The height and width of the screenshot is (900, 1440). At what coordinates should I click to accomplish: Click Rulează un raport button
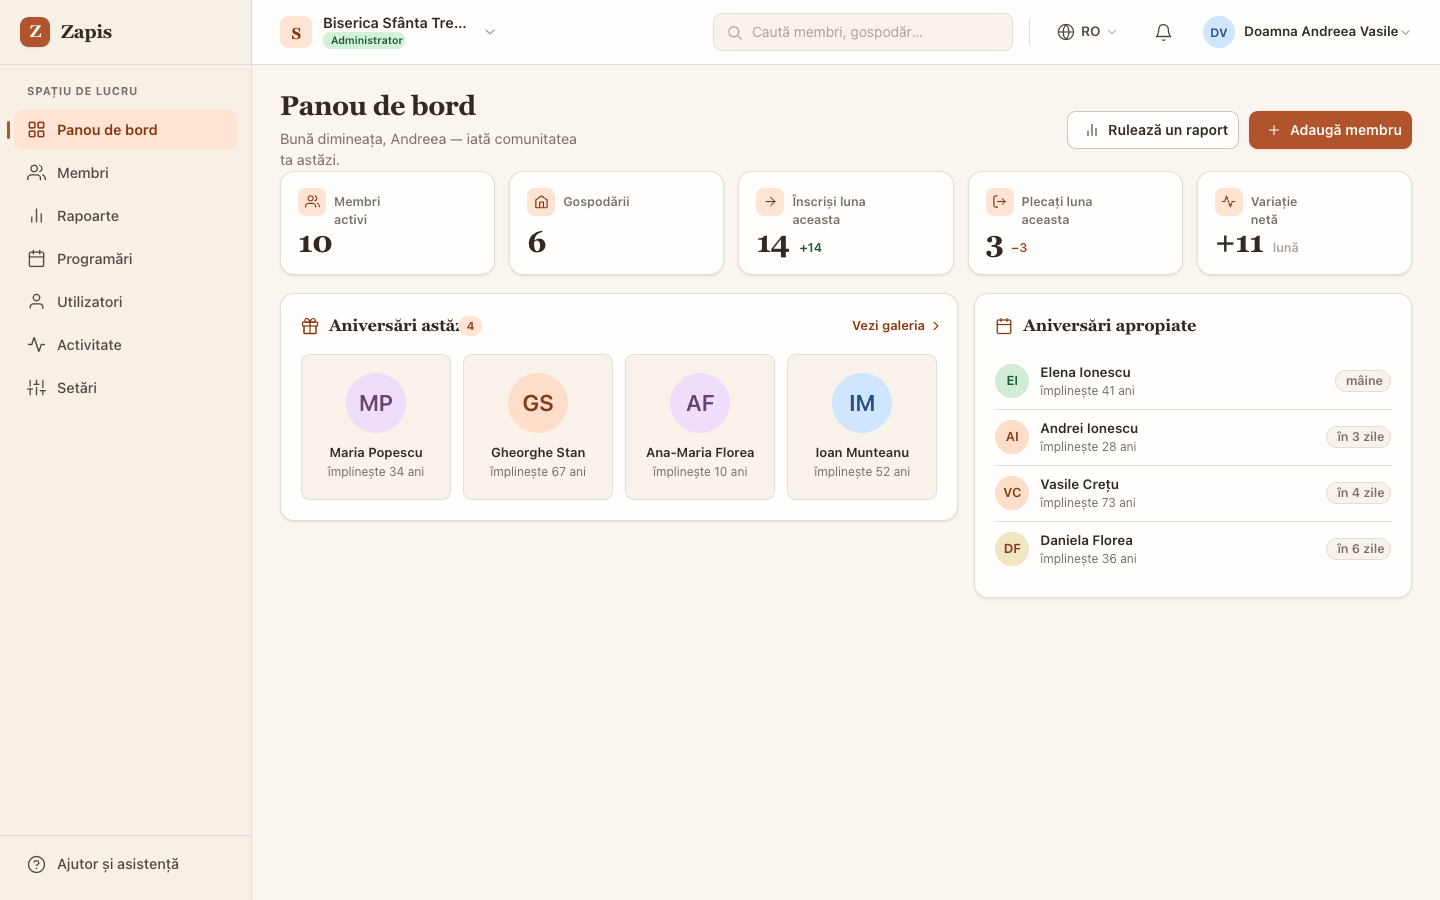1153,130
